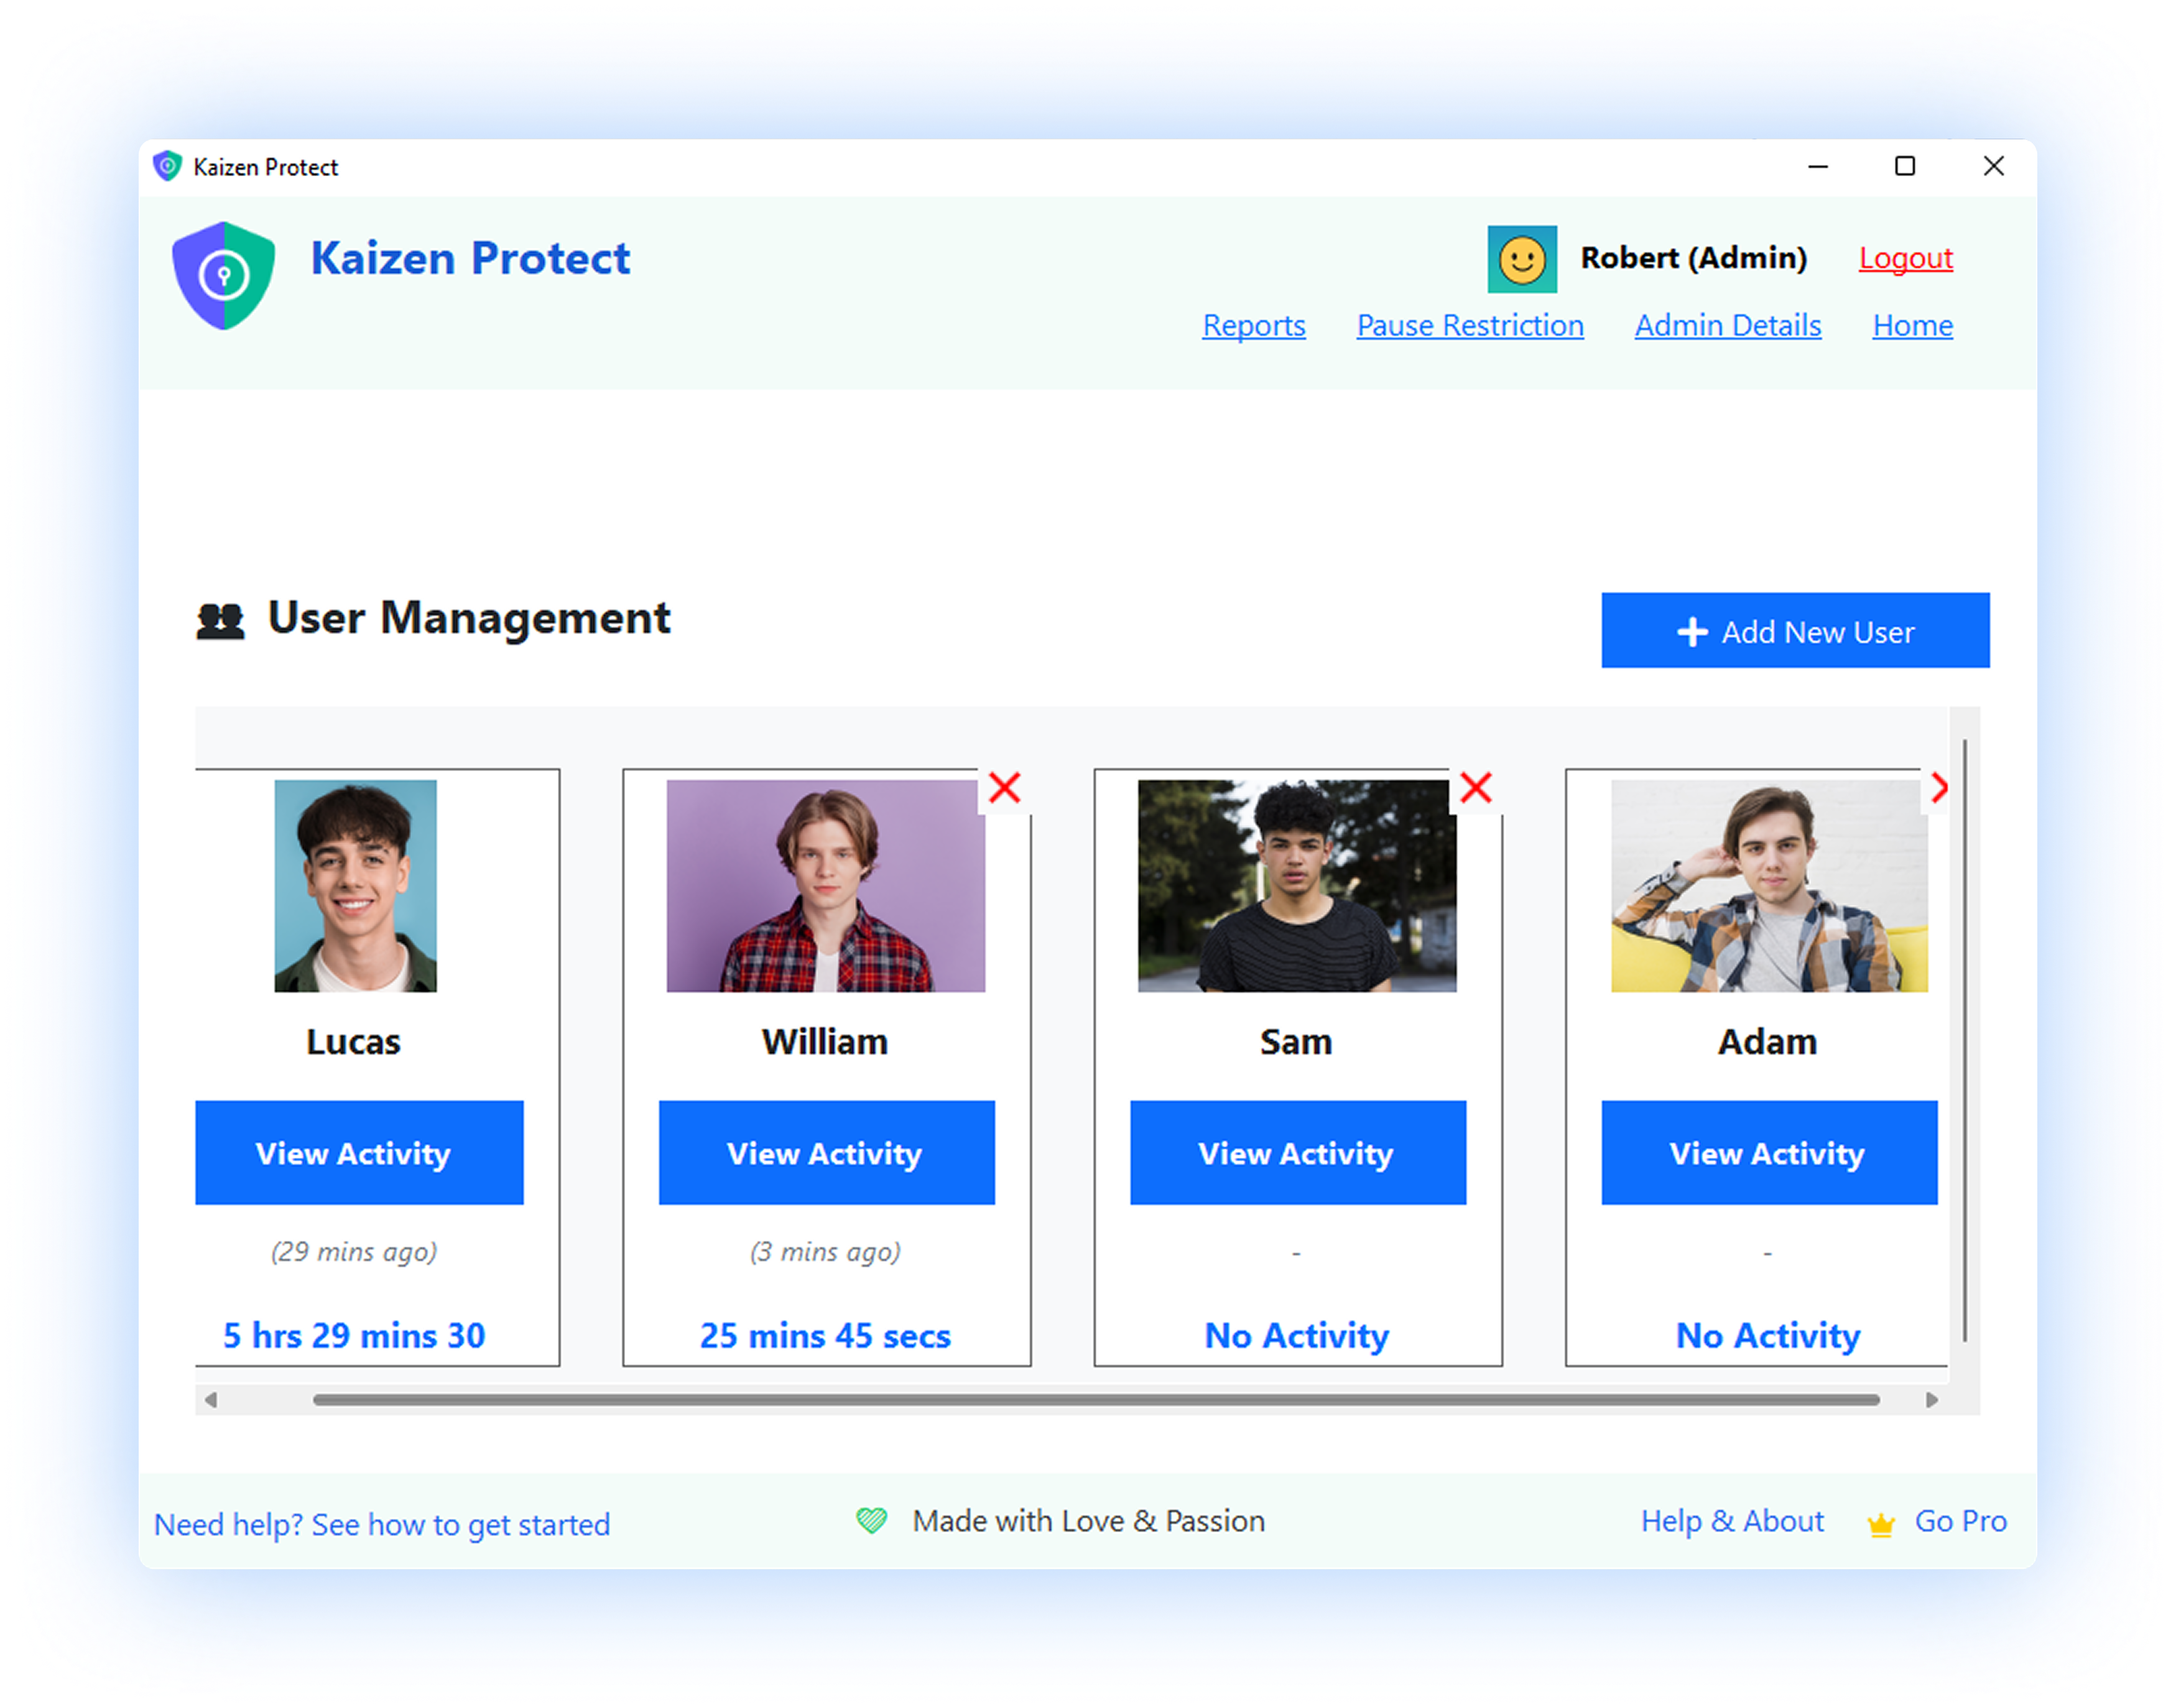Click the green heart icon in footer
The height and width of the screenshot is (1708, 2176).
pos(872,1519)
